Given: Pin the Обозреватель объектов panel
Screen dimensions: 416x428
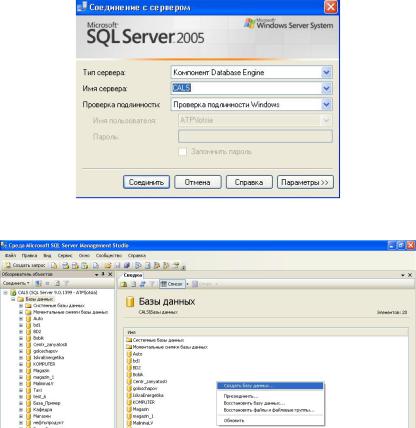Looking at the screenshot, I should [x=103, y=274].
